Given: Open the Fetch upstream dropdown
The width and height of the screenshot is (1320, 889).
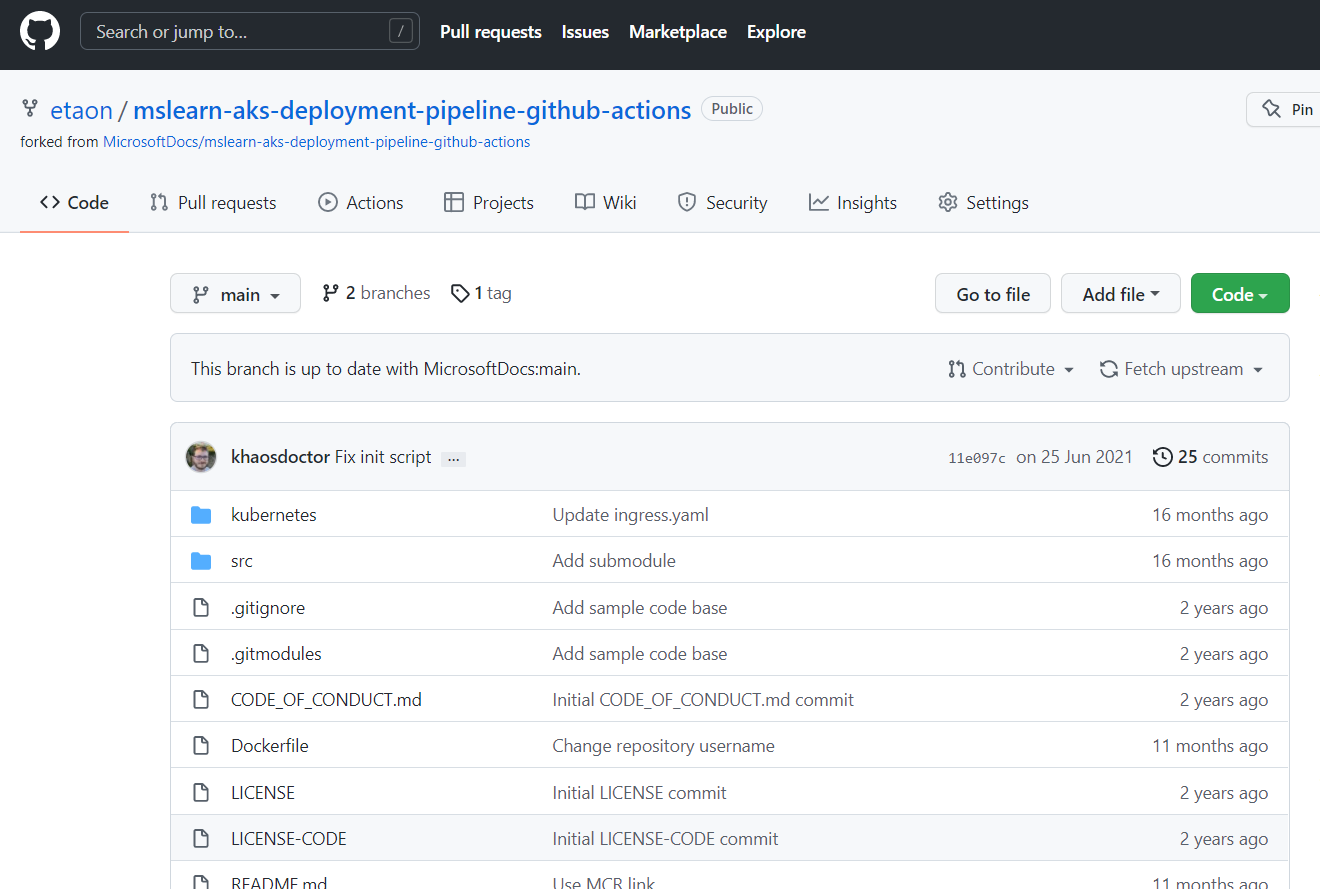Looking at the screenshot, I should (1181, 369).
